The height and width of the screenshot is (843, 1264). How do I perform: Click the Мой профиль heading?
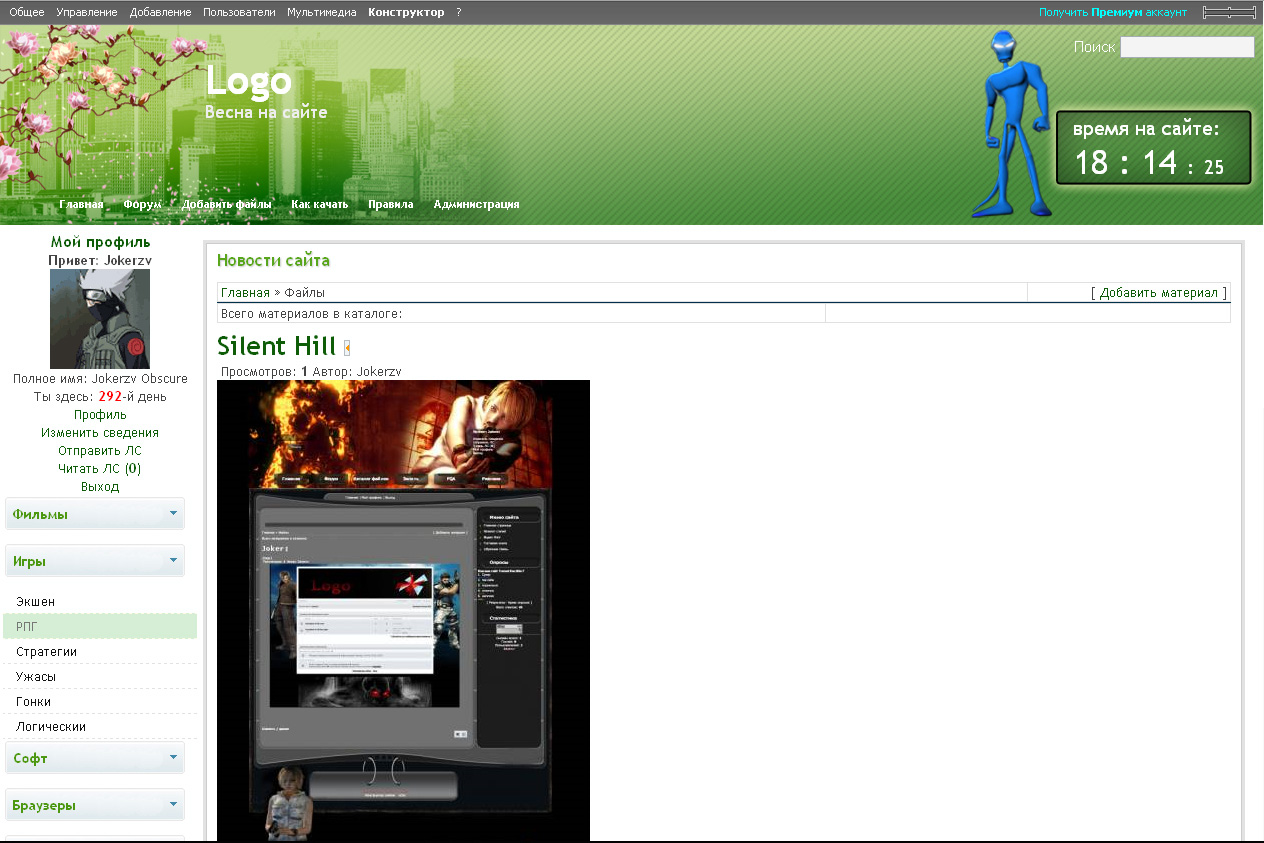click(100, 242)
